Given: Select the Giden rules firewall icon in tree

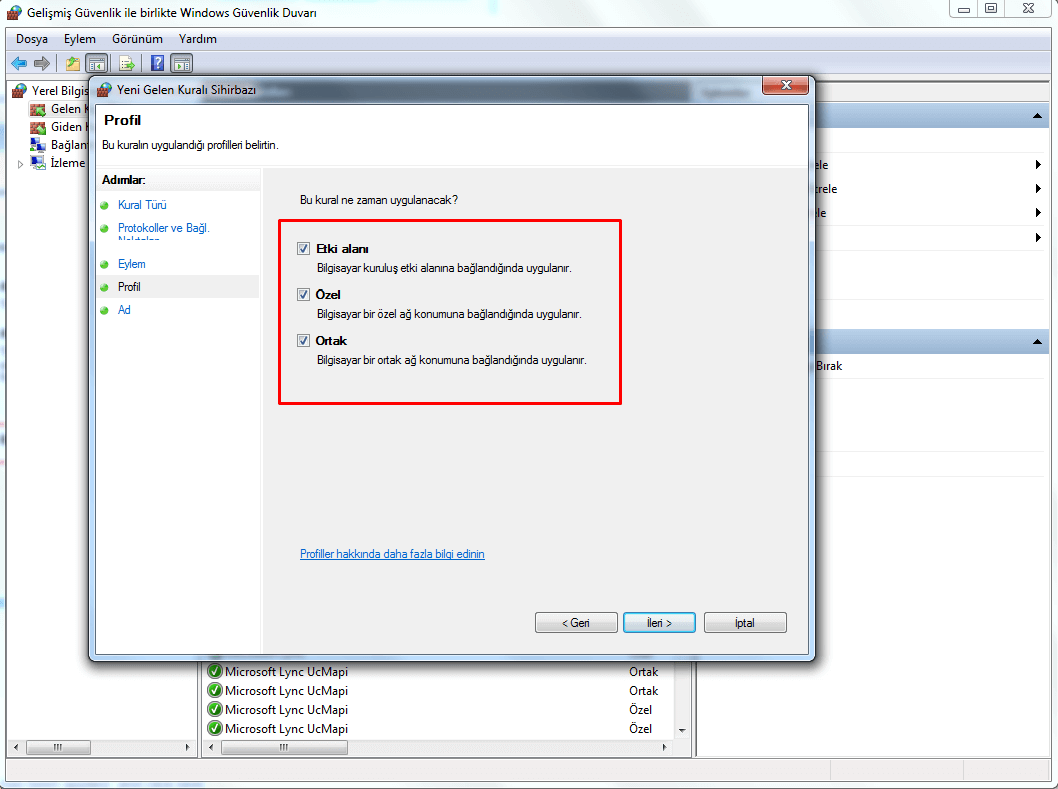Looking at the screenshot, I should click(x=38, y=127).
